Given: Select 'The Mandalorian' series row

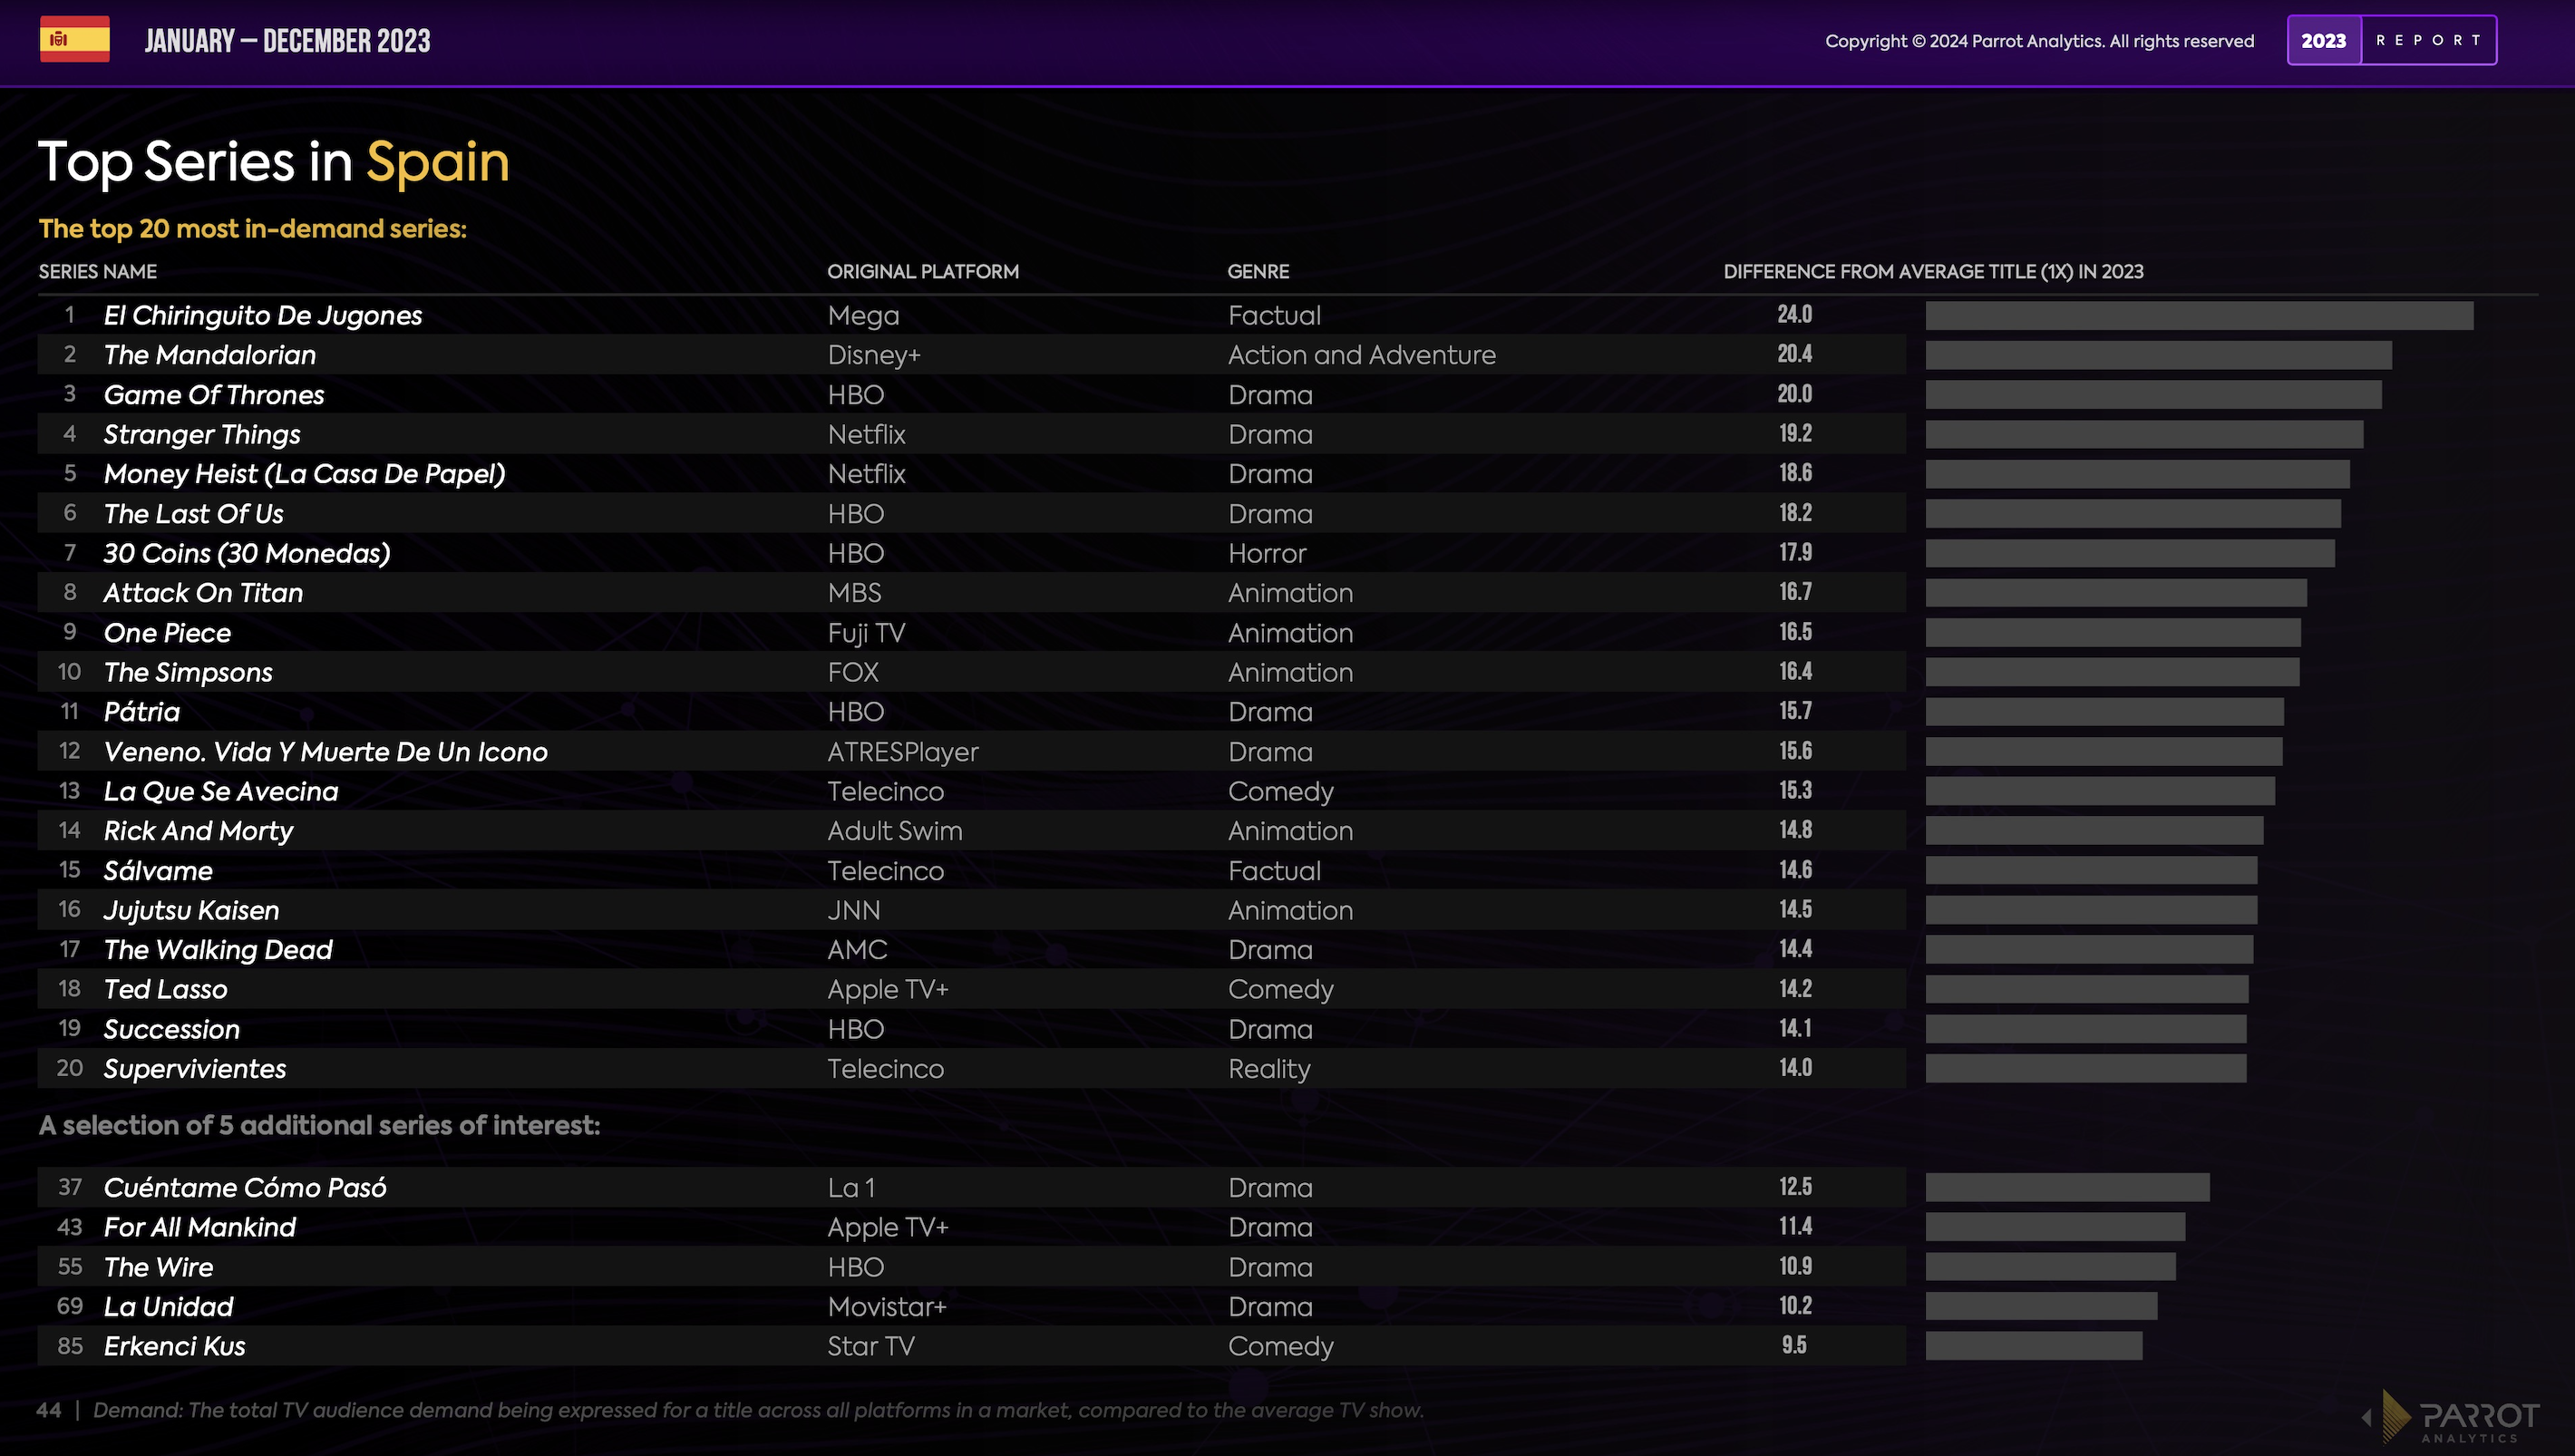Looking at the screenshot, I should tap(971, 355).
